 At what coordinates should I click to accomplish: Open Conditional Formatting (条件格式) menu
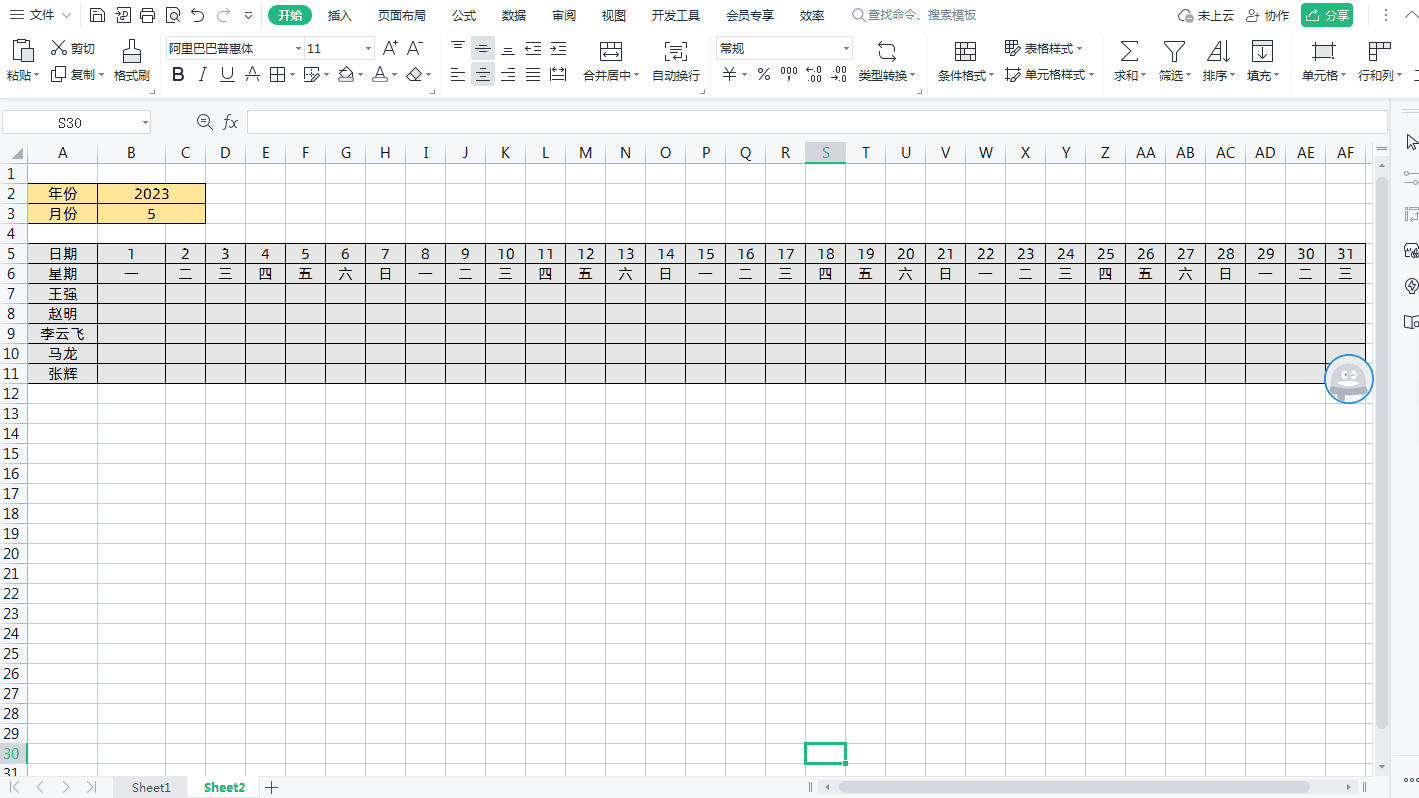[x=966, y=75]
